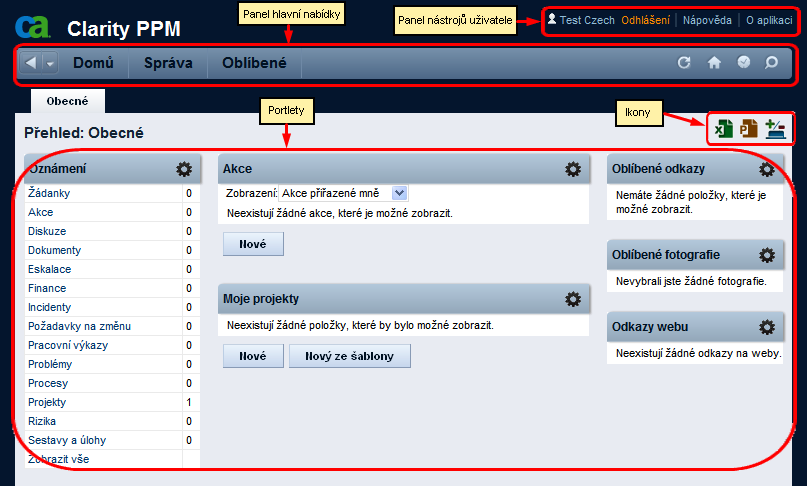Screen dimensions: 807x486
Task: Click Nové button under Moje projekty
Action: 253,356
